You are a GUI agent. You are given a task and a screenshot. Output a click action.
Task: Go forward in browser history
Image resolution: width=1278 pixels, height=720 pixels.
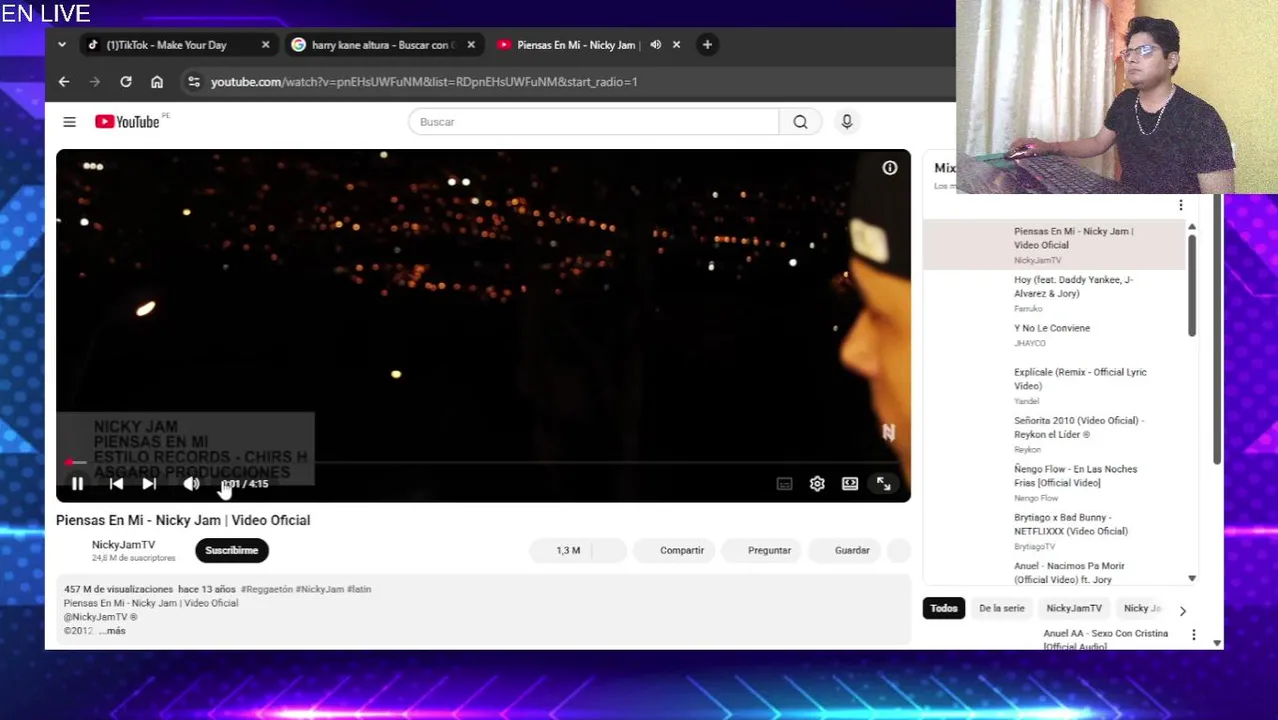click(95, 82)
